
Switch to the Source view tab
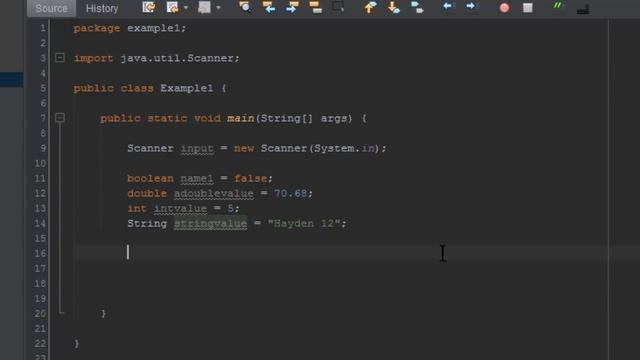pos(51,8)
